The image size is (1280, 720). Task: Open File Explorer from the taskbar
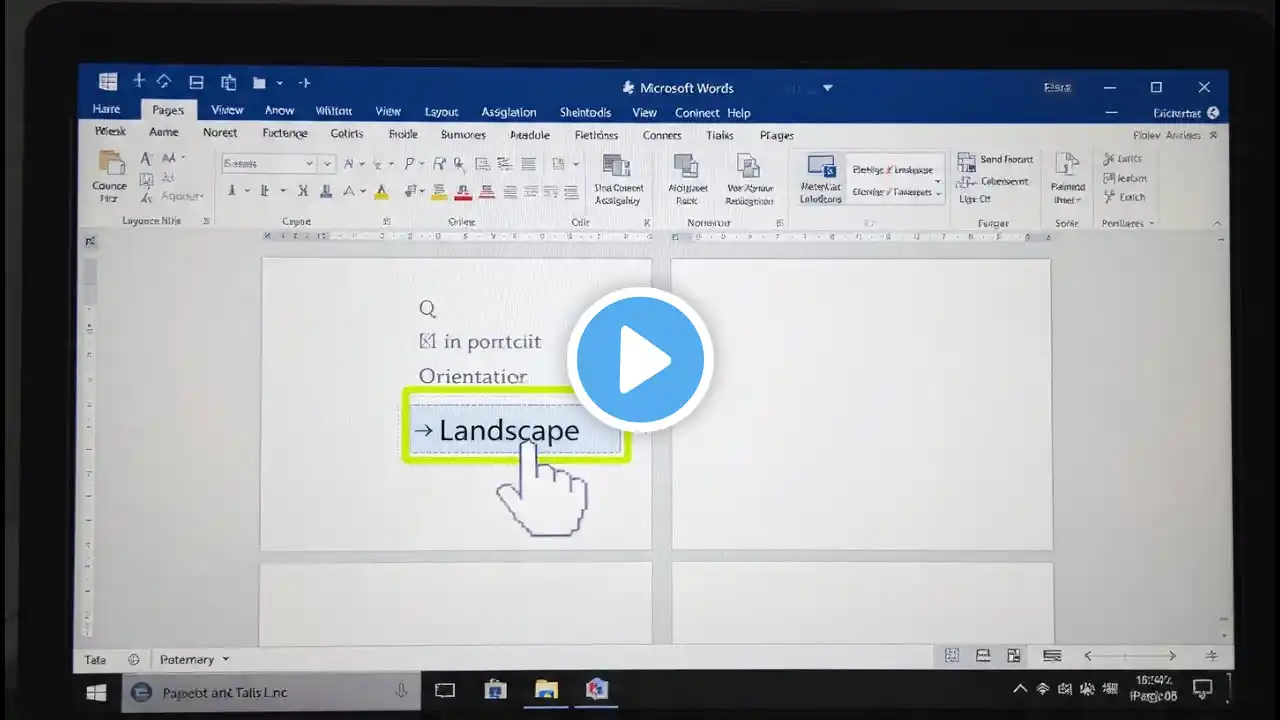click(x=546, y=690)
